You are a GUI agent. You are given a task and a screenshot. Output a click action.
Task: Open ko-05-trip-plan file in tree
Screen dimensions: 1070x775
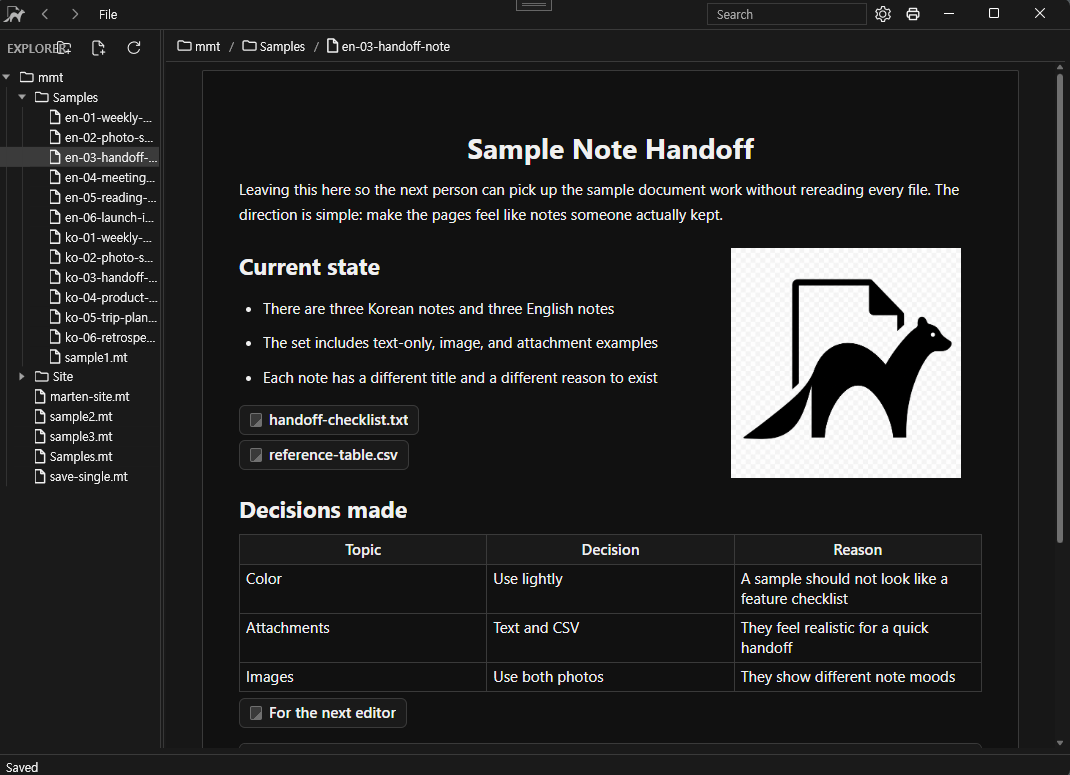101,317
